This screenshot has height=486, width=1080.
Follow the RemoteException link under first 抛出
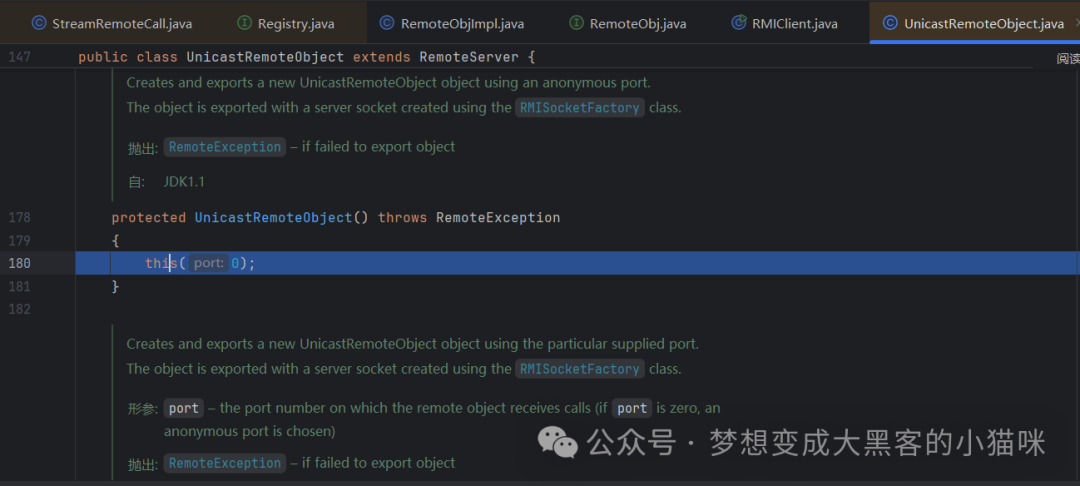tap(225, 147)
